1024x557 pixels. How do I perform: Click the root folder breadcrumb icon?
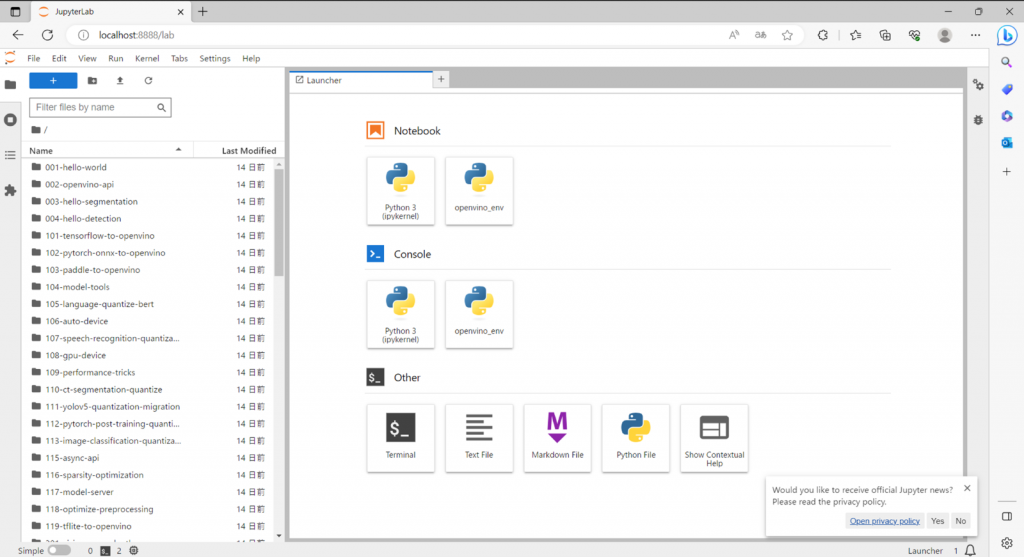tap(36, 129)
